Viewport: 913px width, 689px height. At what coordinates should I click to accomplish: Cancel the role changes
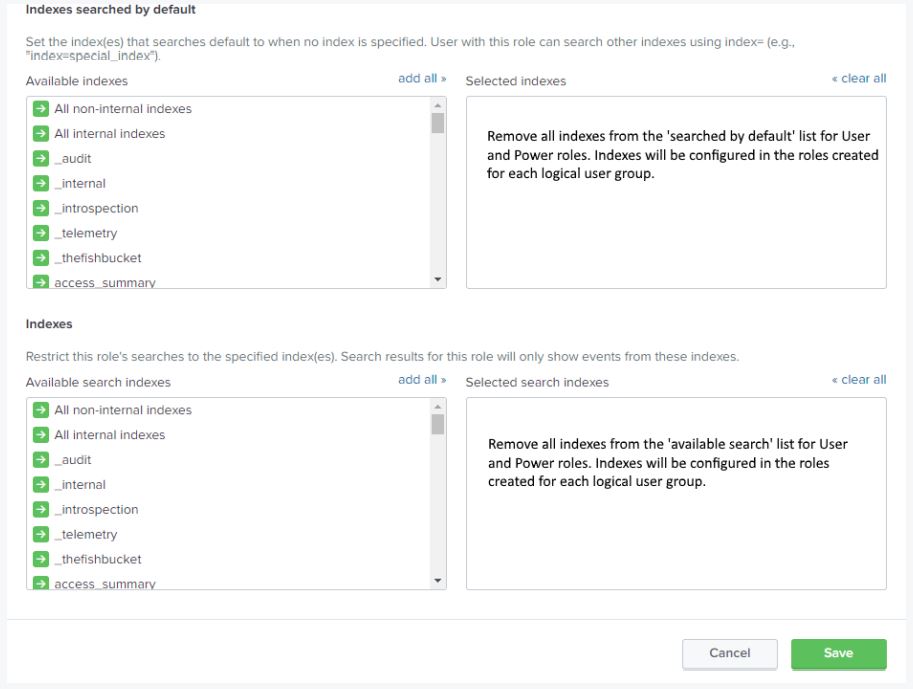tap(729, 653)
